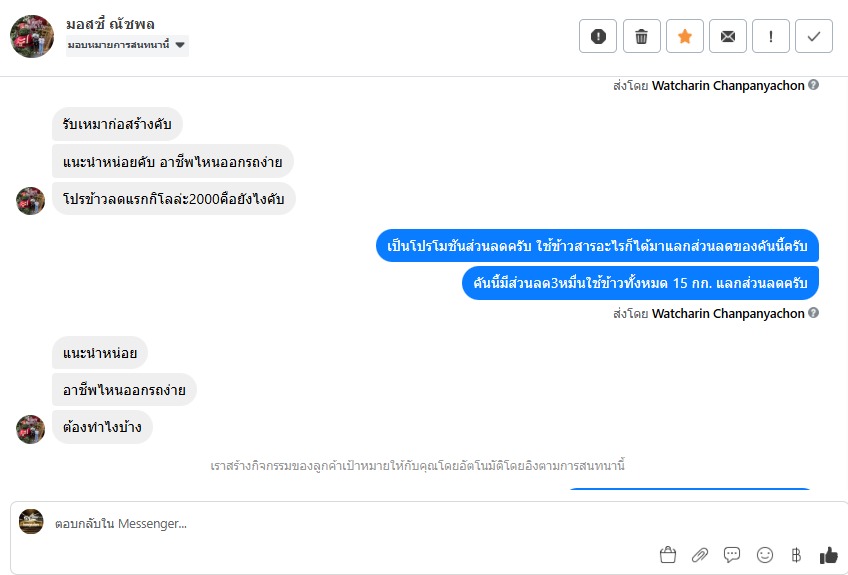Open saved replies with the speech bubble icon
The width and height of the screenshot is (848, 575).
[732, 554]
